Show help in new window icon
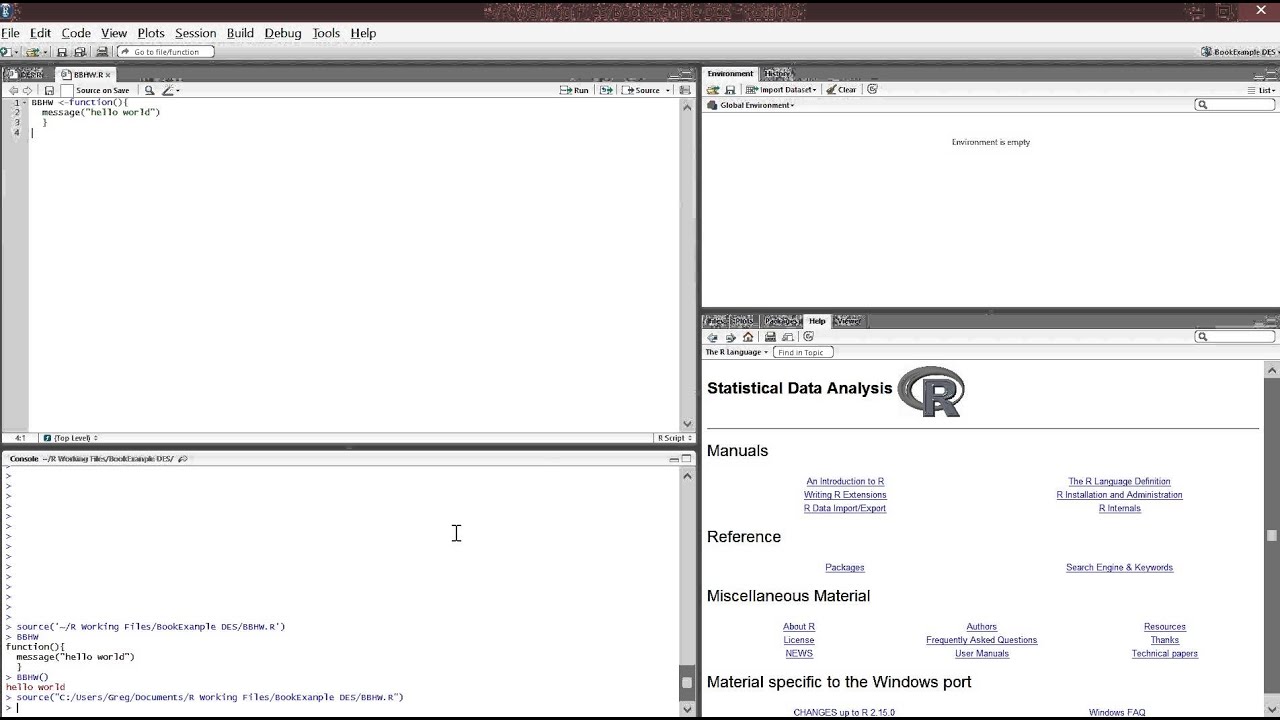1280x720 pixels. tap(788, 337)
